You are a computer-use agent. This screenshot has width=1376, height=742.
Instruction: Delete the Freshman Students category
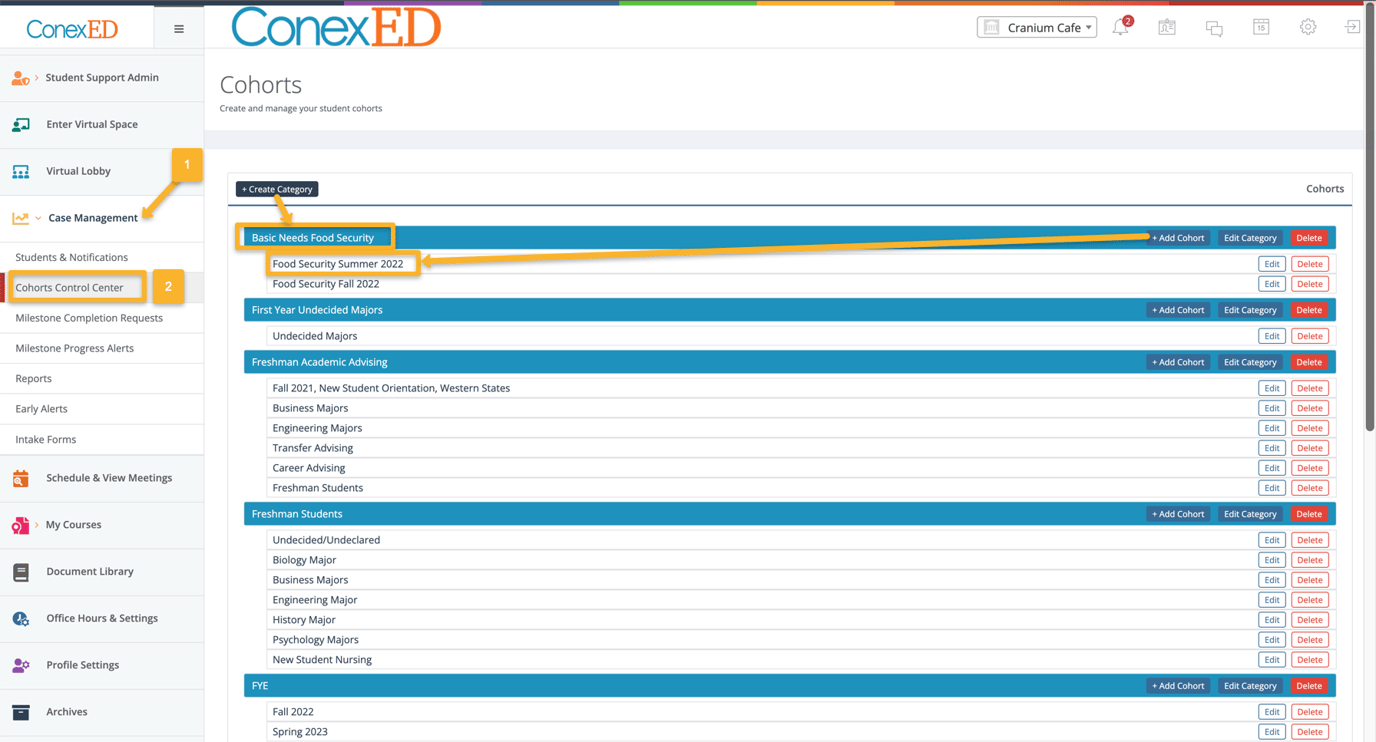tap(1309, 513)
